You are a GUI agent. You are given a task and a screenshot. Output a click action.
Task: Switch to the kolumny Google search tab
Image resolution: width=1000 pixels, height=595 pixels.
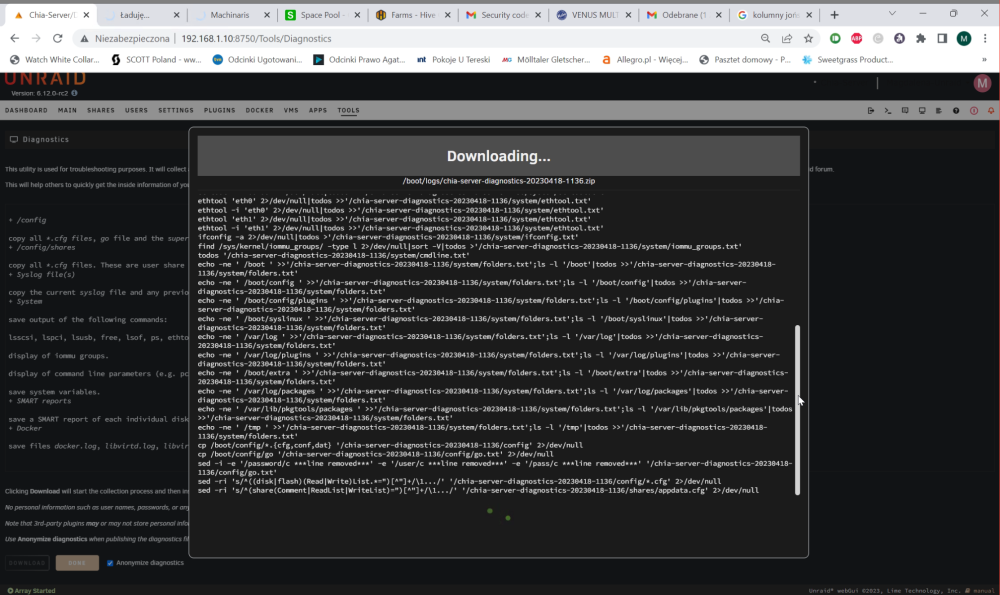(774, 15)
